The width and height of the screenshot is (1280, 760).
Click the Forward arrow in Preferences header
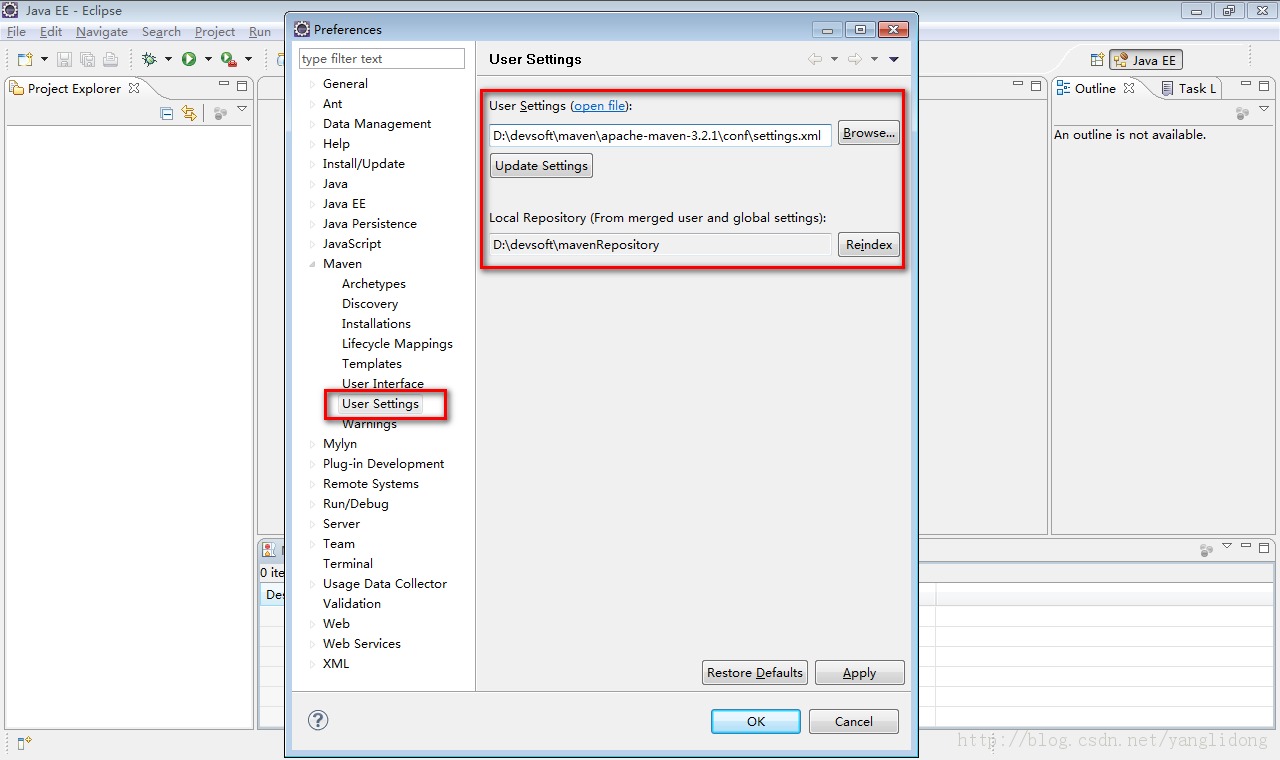click(x=855, y=59)
